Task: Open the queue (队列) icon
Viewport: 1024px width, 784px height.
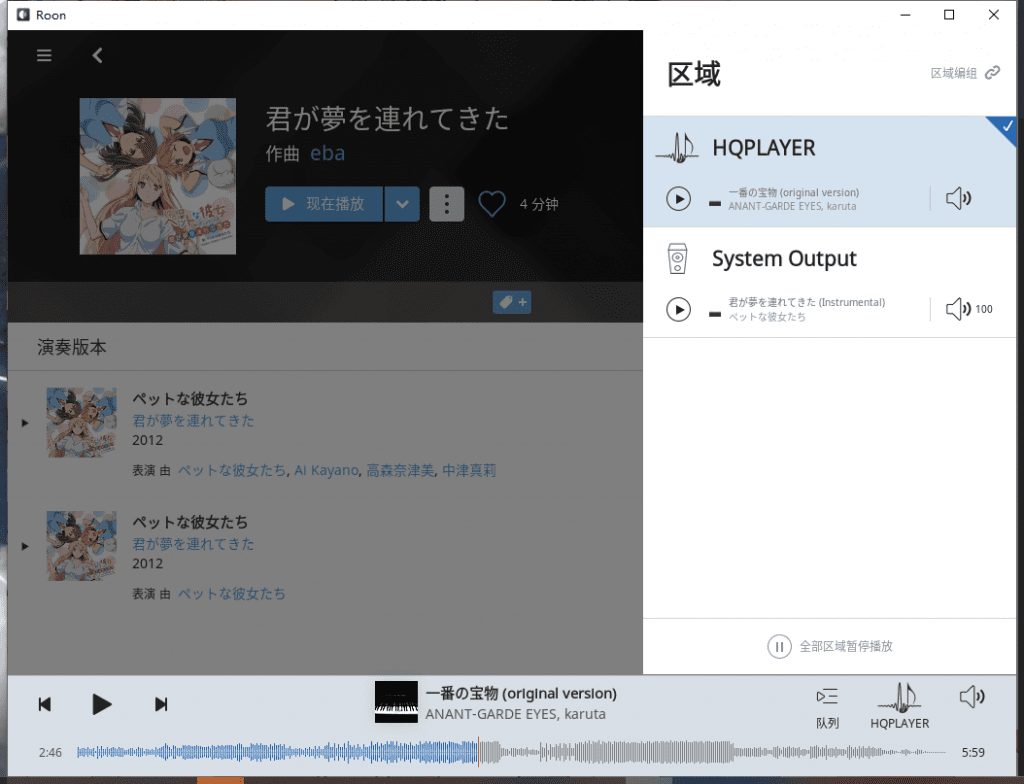Action: pos(827,706)
